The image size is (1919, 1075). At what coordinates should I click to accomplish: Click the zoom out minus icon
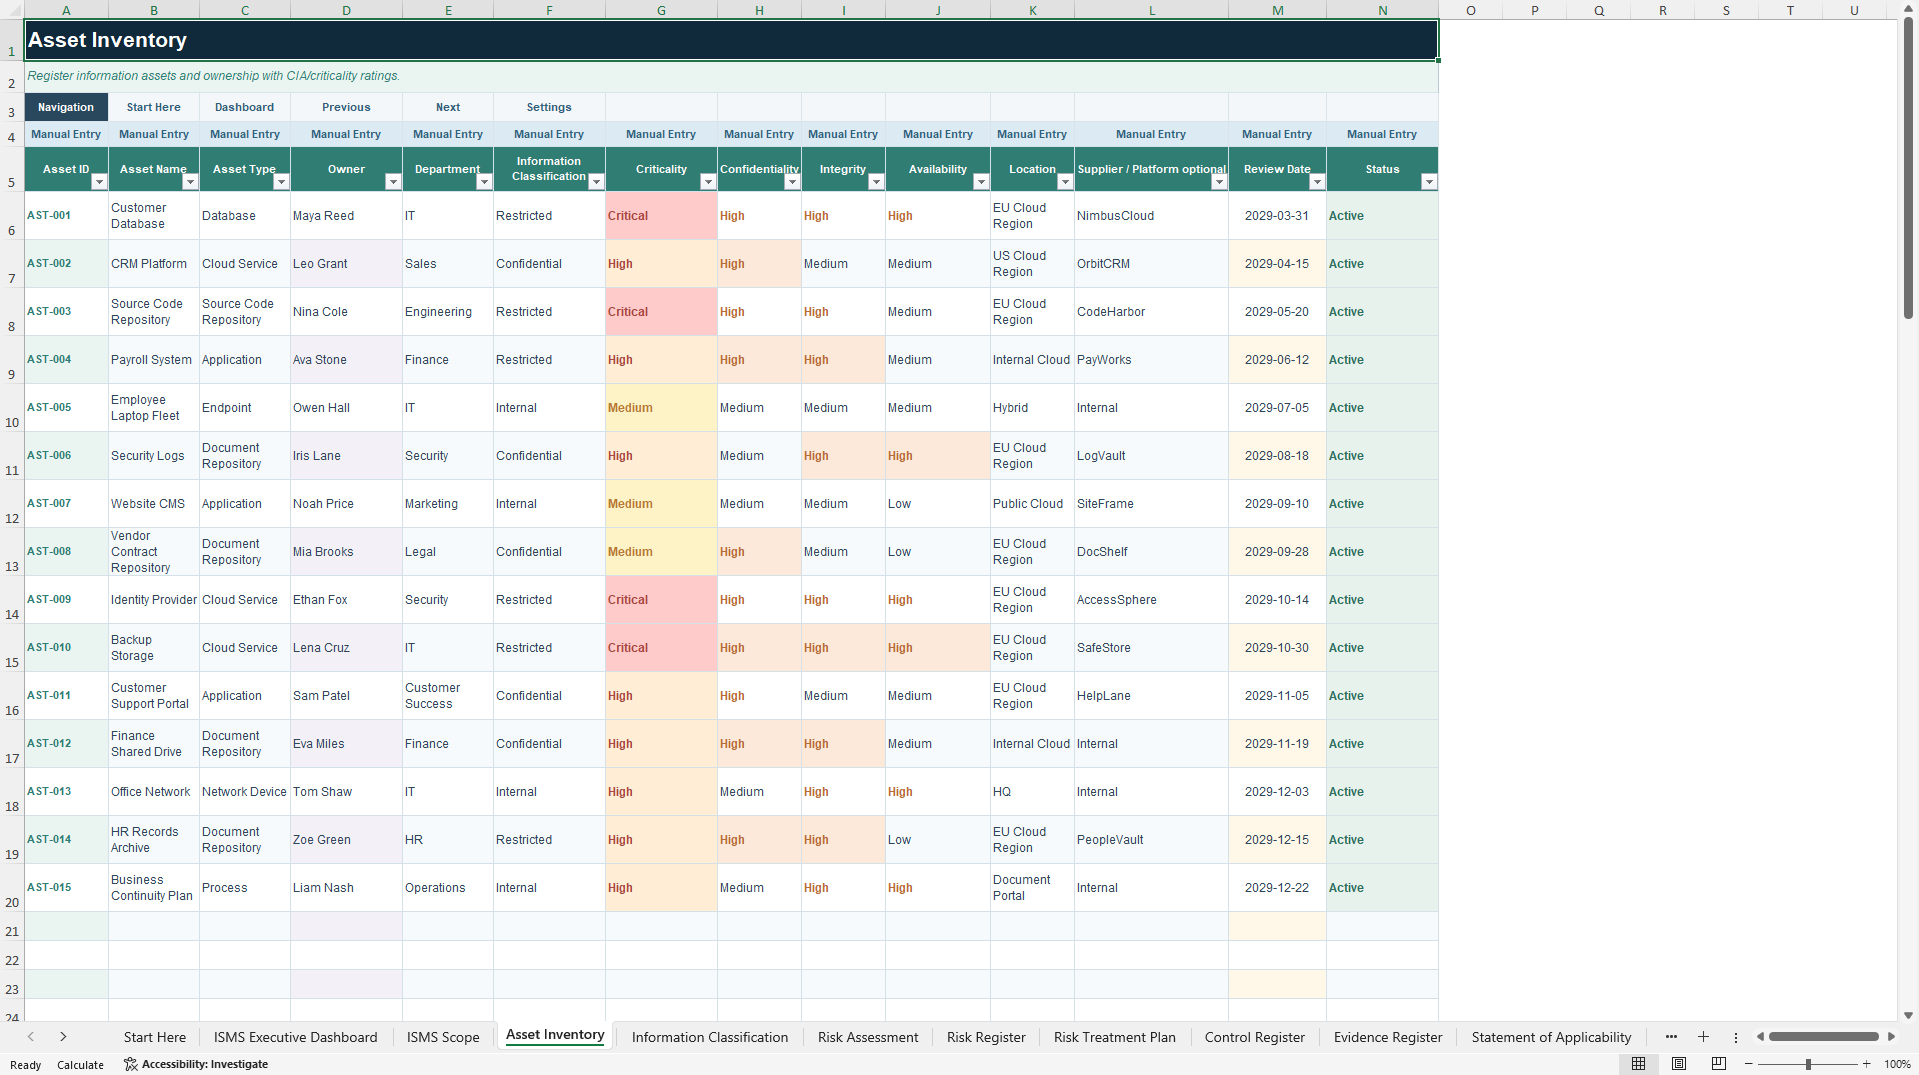pyautogui.click(x=1749, y=1064)
